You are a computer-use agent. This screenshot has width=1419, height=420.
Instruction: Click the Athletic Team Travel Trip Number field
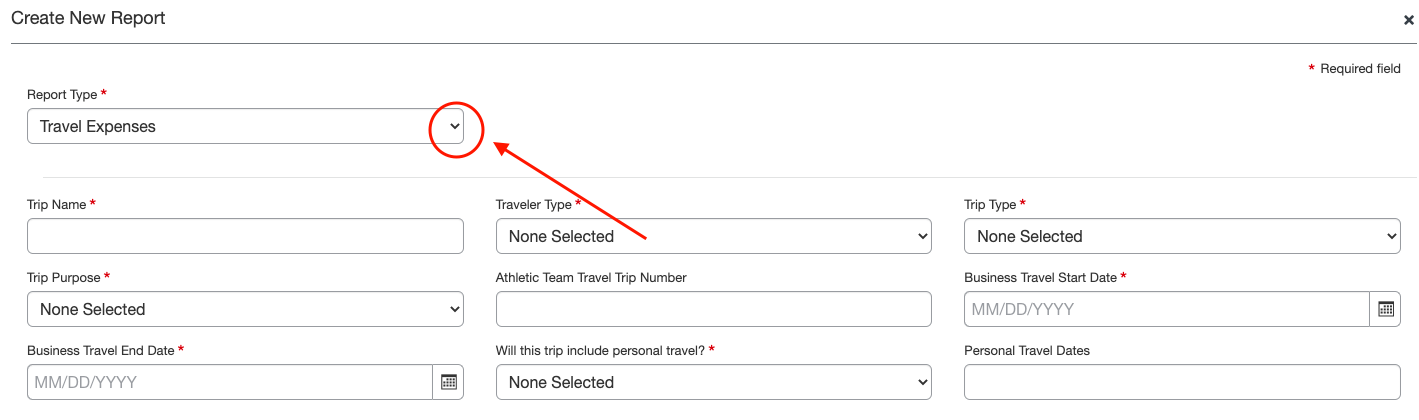click(713, 309)
